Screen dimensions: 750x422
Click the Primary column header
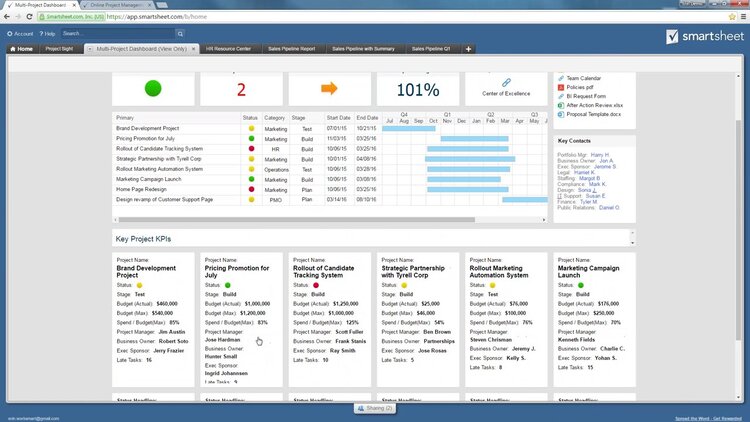tap(125, 118)
